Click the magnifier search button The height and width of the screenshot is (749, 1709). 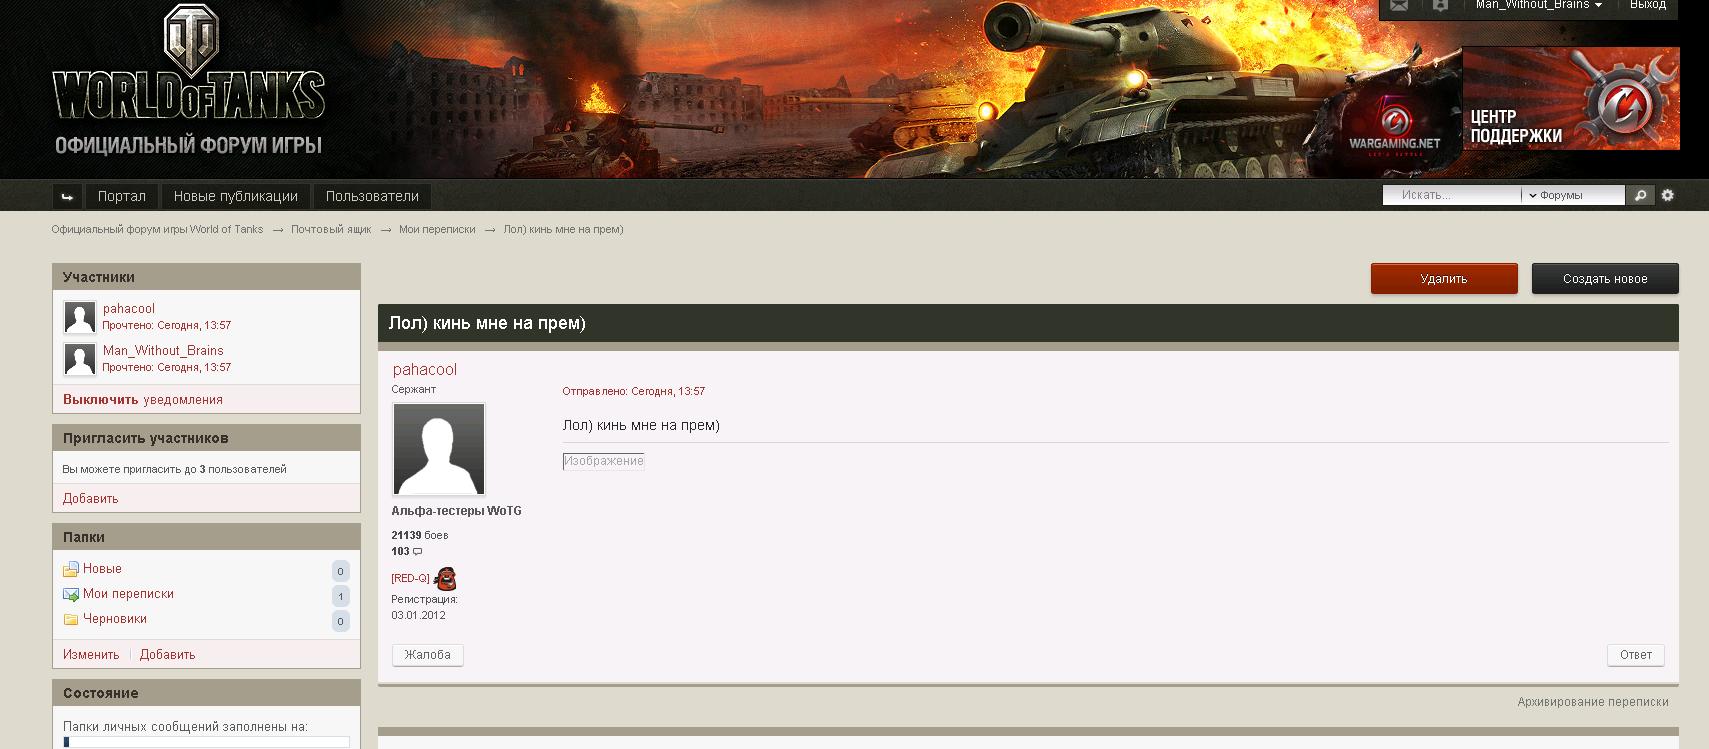pos(1640,195)
